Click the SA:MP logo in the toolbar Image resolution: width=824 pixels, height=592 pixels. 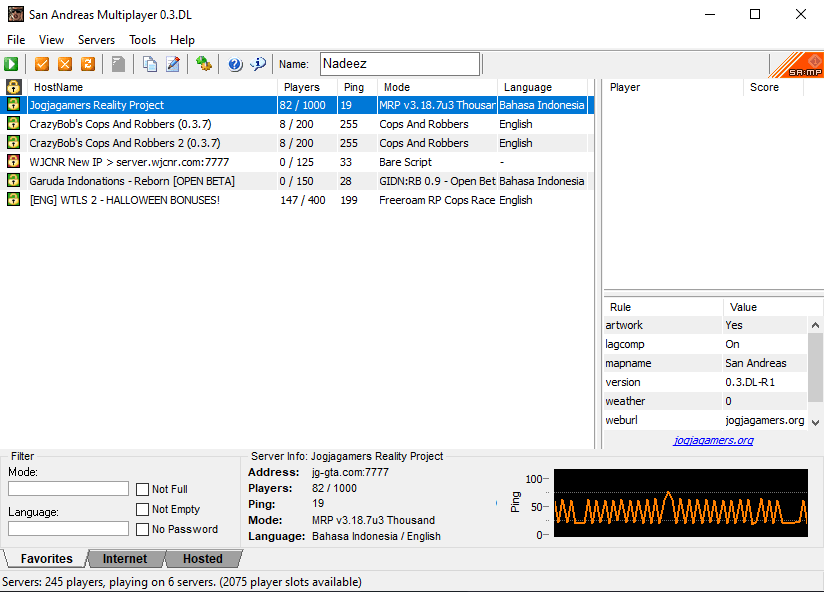pyautogui.click(x=797, y=65)
